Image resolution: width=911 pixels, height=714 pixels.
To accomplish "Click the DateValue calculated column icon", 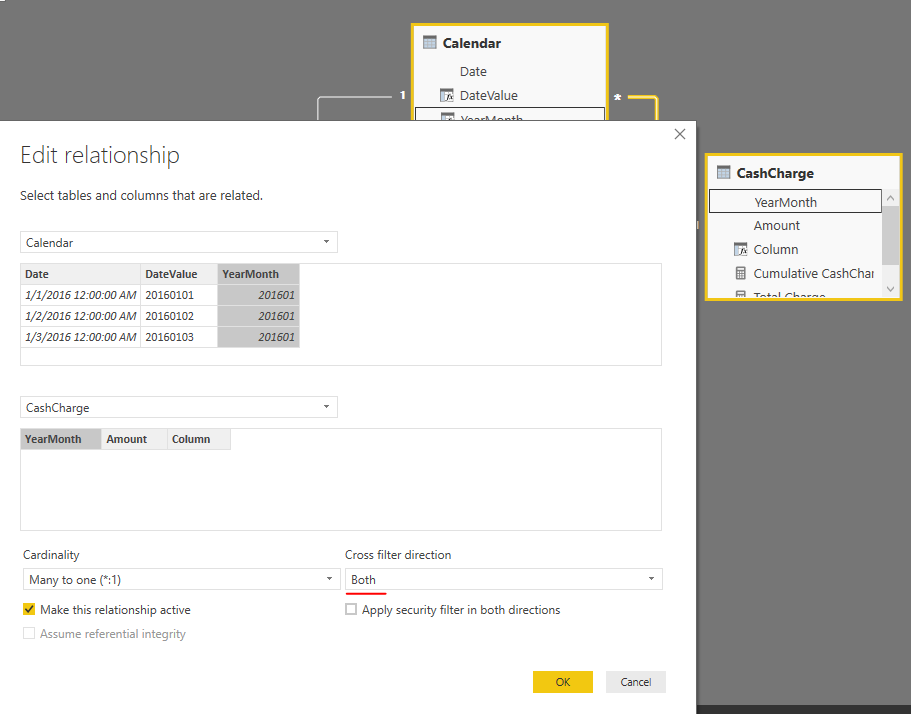I will tap(447, 95).
